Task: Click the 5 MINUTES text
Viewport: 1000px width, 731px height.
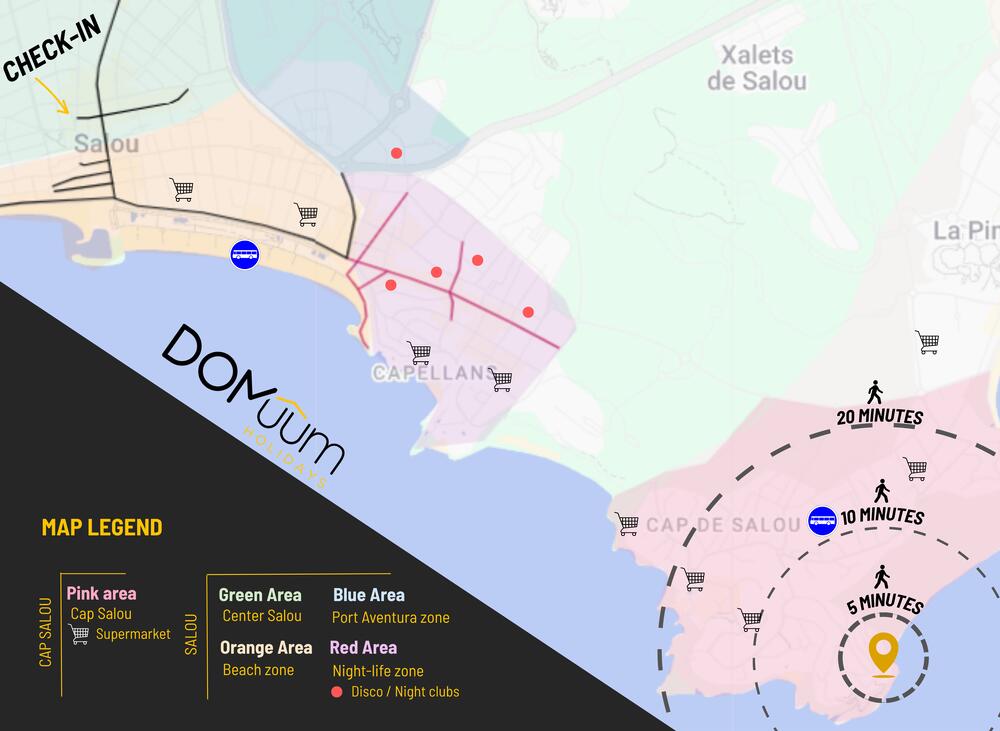Action: (x=885, y=603)
